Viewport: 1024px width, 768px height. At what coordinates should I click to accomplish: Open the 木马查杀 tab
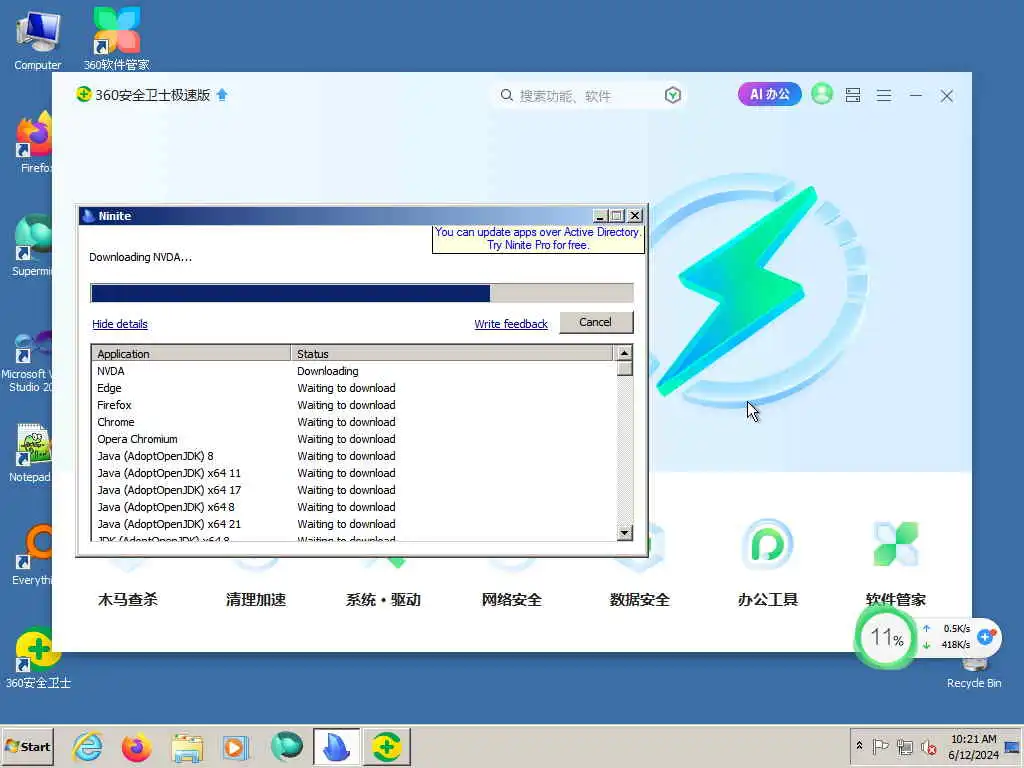128,600
